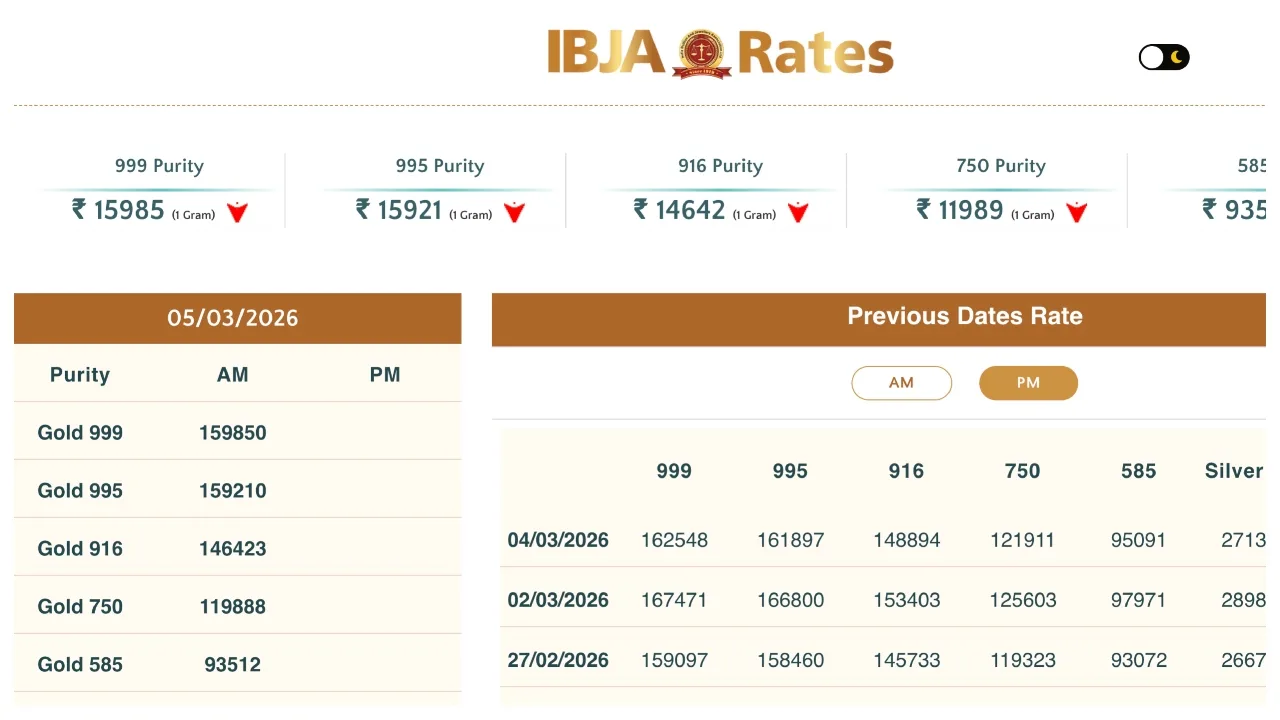Click the 05/03/2026 date header
1280x720 pixels.
(233, 318)
